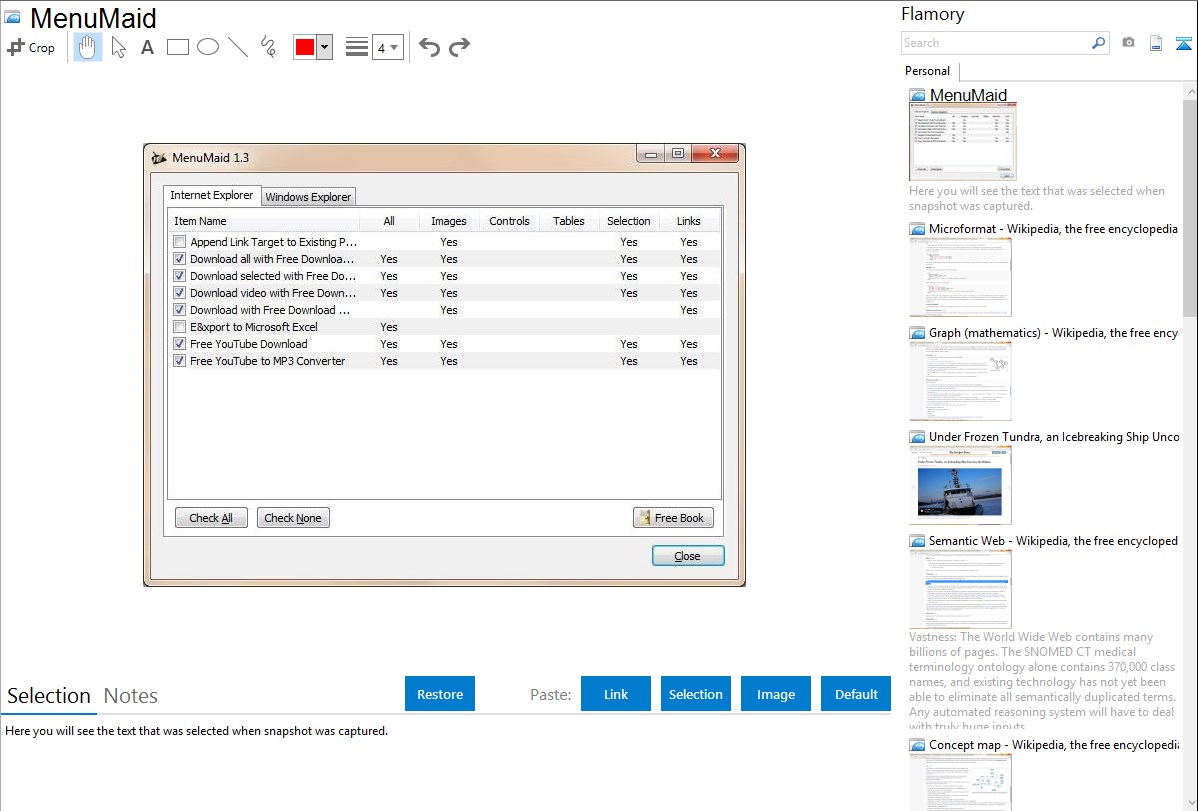Click the icon beside the Concept map title
This screenshot has width=1198, height=811.
(x=918, y=745)
